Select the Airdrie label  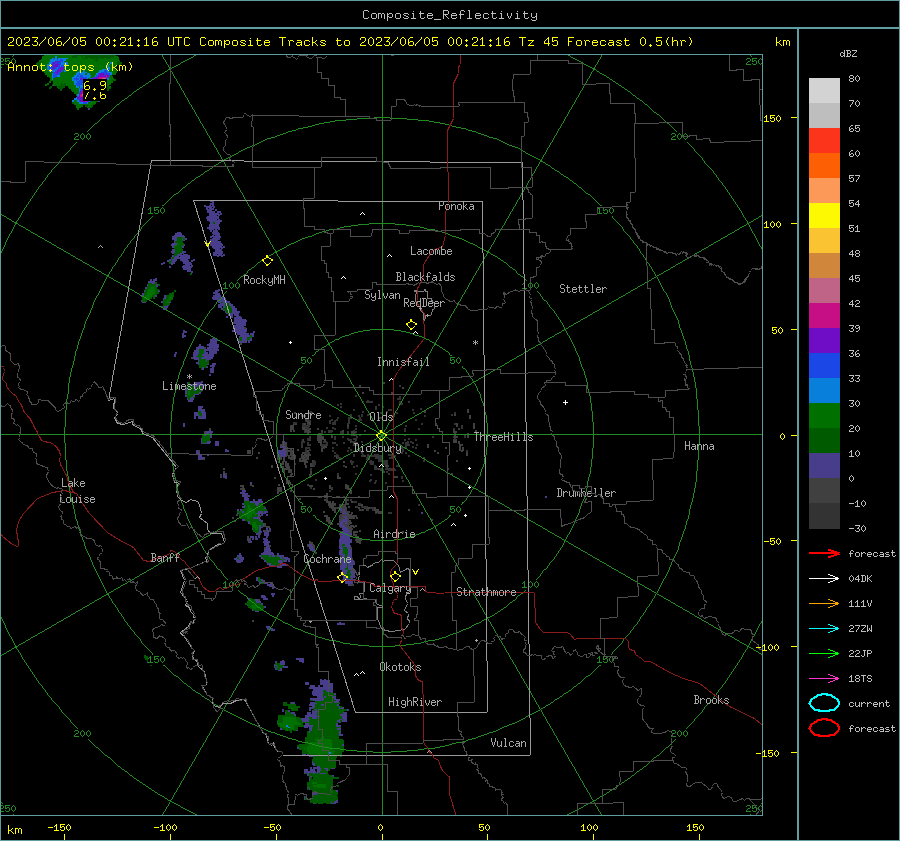coord(394,534)
